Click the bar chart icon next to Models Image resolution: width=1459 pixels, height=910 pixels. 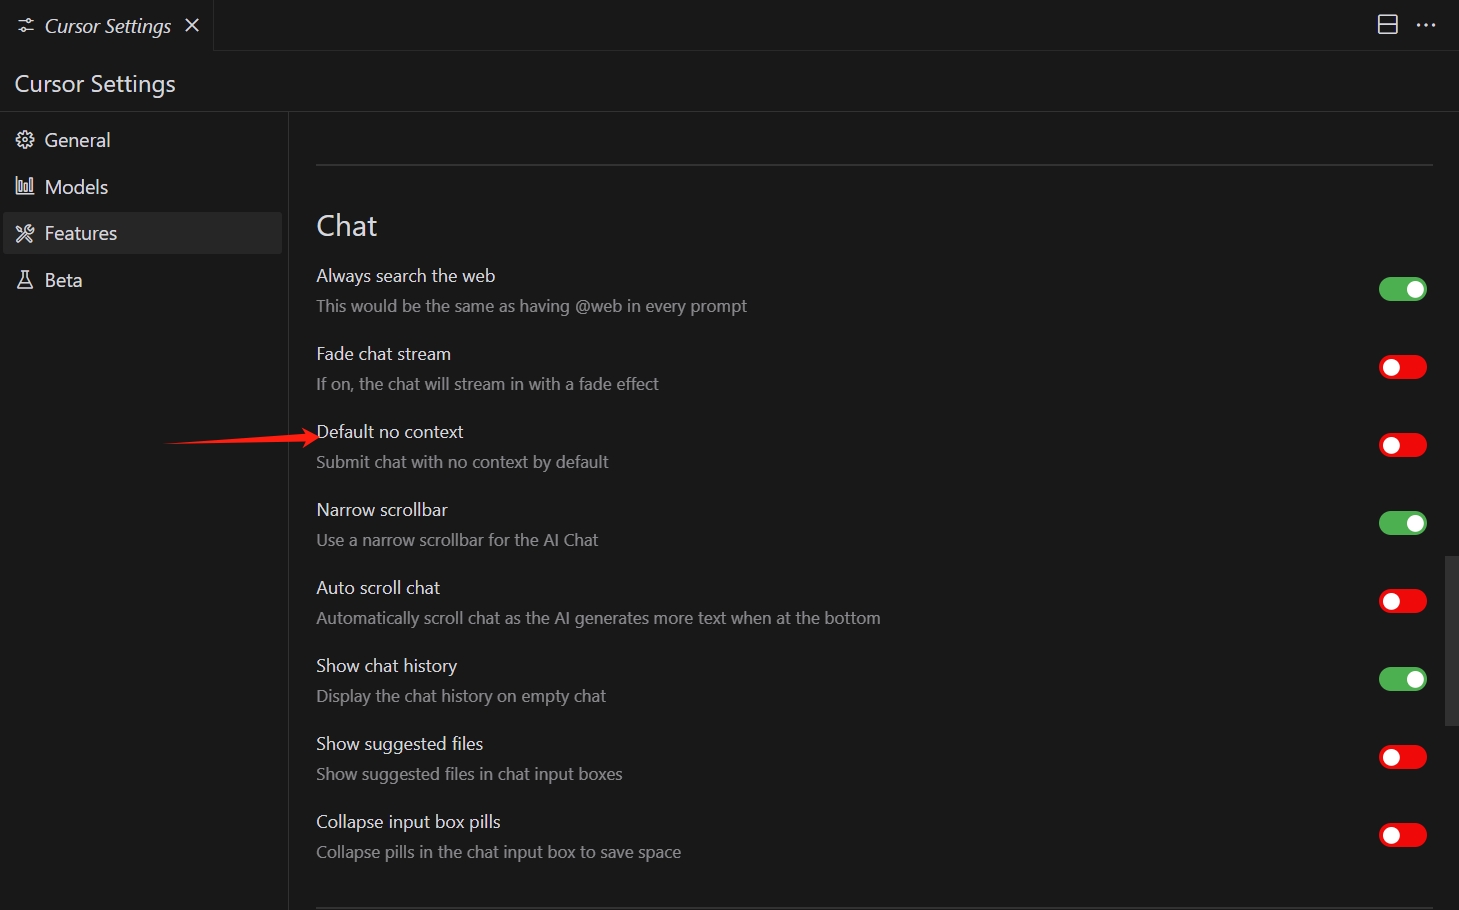(x=25, y=186)
